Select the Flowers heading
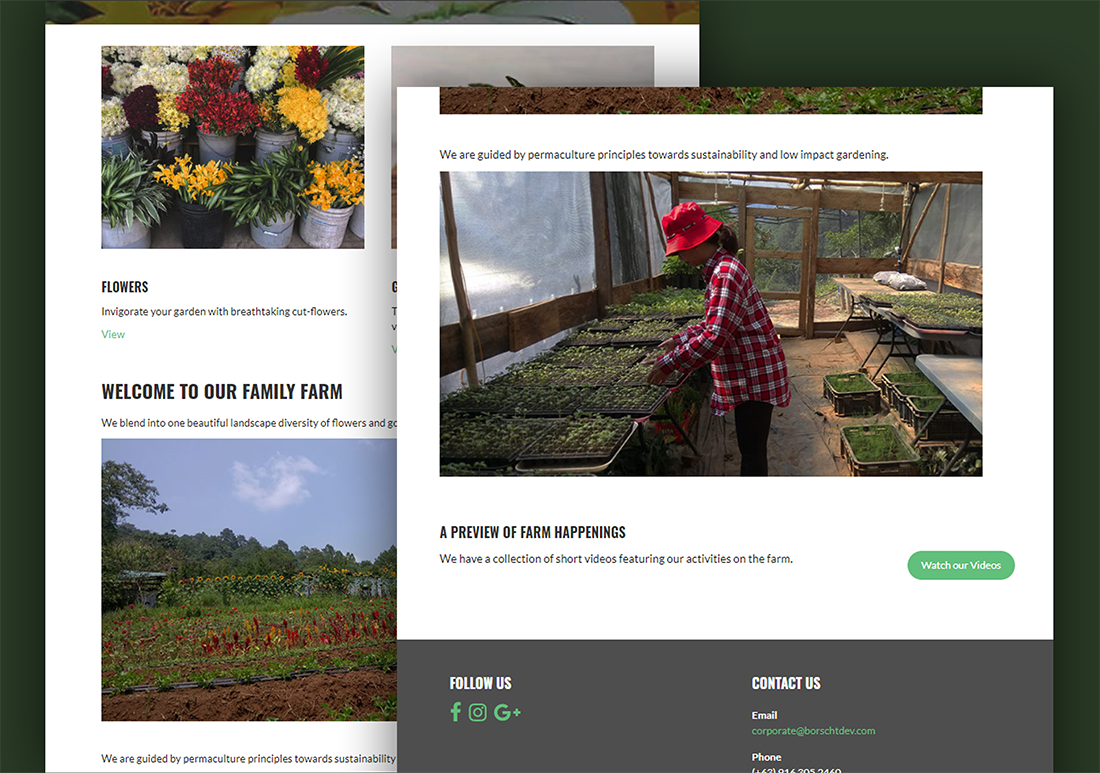Viewport: 1100px width, 773px height. point(125,287)
